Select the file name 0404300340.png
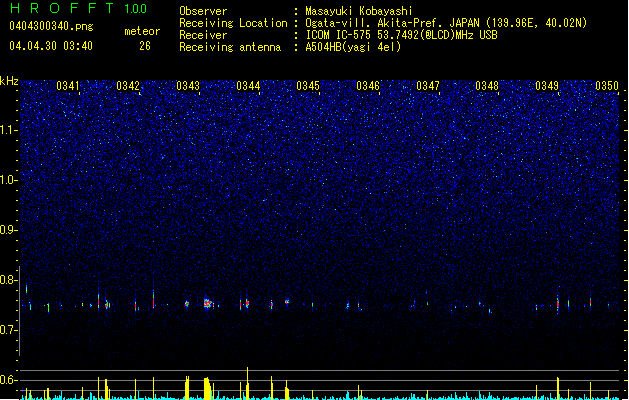Image resolution: width=629 pixels, height=400 pixels. 51,26
